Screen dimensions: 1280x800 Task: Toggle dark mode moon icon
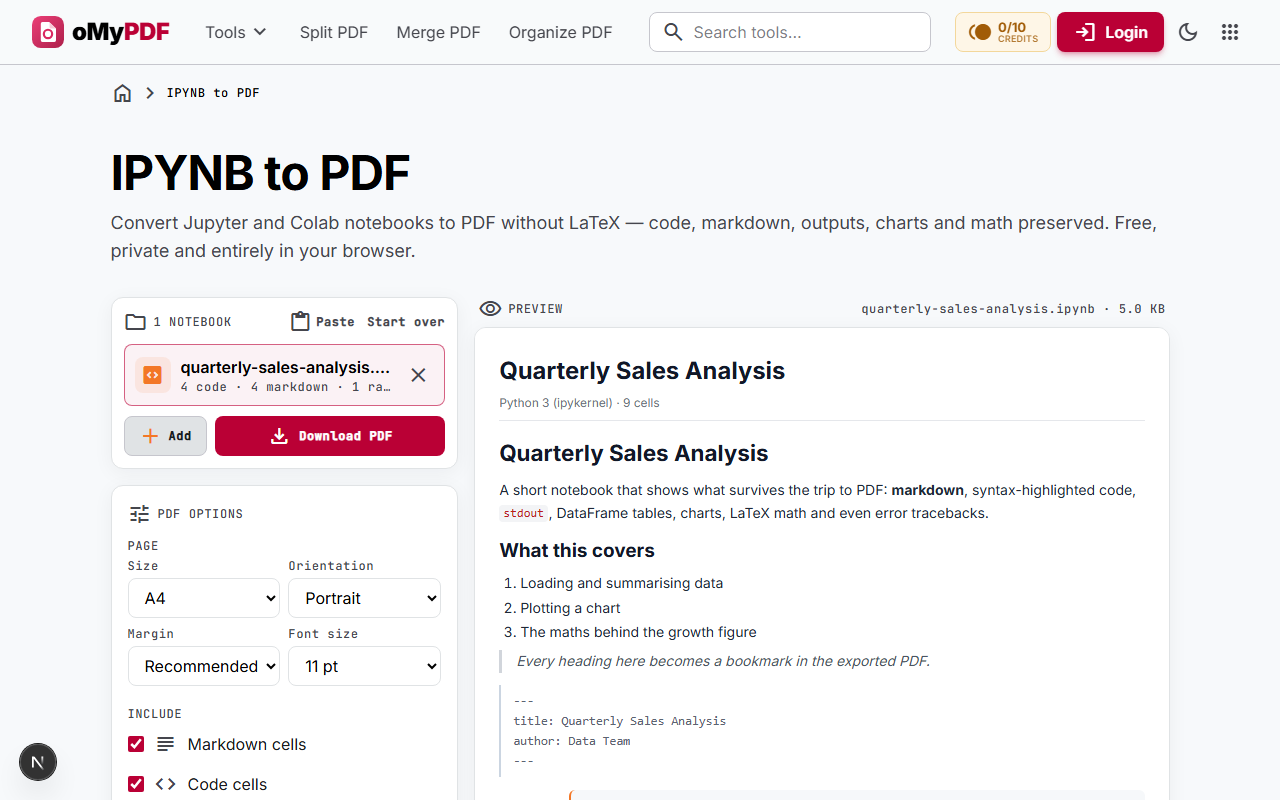(1188, 32)
